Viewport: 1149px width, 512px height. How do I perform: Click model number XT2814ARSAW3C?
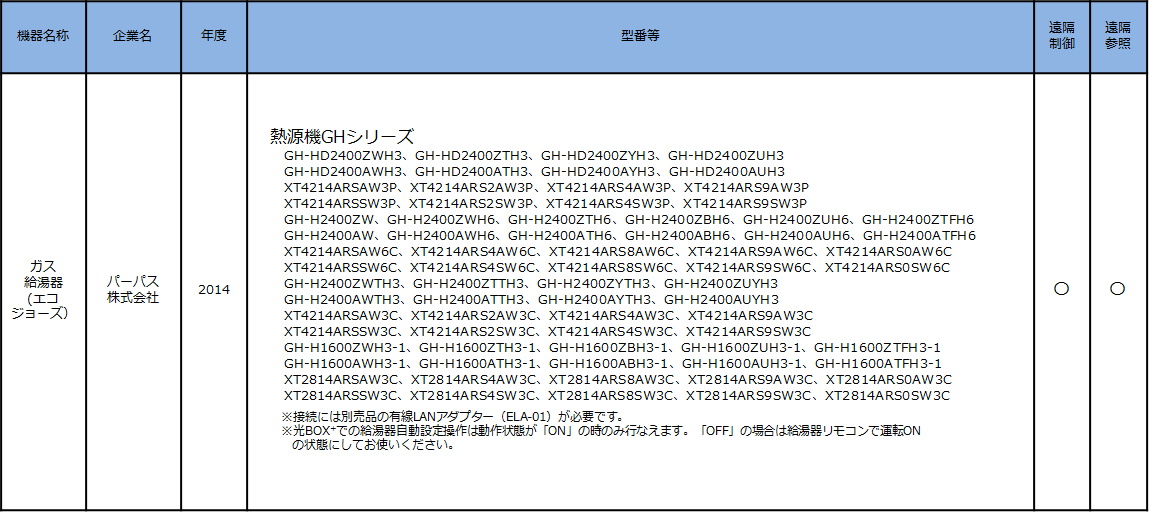coord(341,379)
